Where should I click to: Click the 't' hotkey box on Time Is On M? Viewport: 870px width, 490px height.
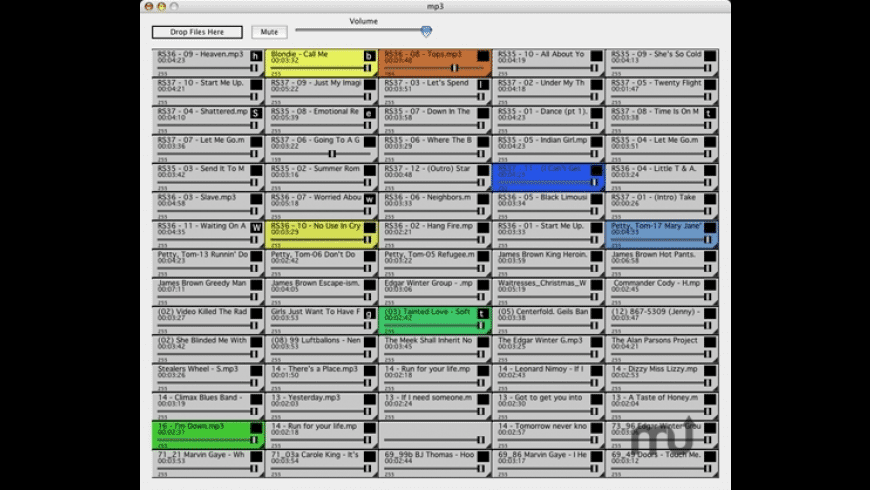(x=710, y=113)
